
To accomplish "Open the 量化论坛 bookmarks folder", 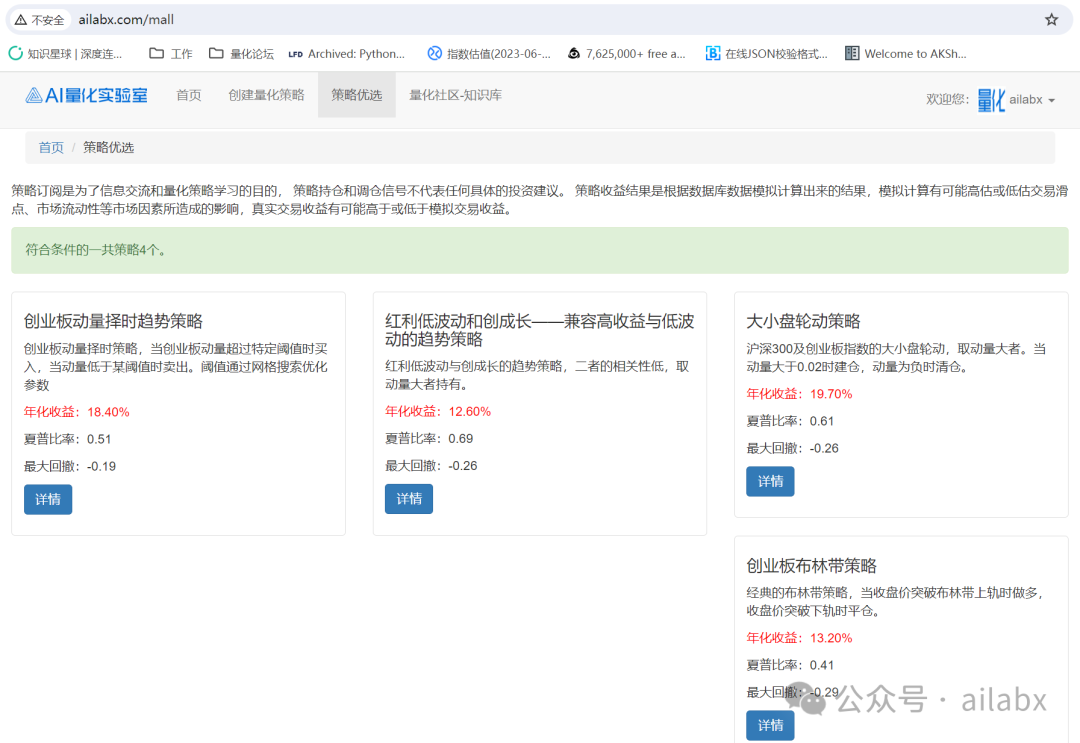I will coord(247,52).
